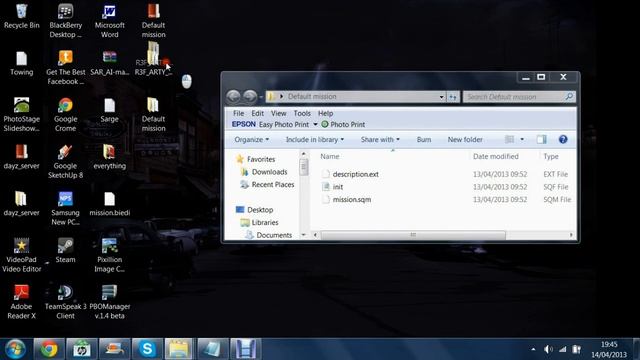Open the File menu
Screen dimensions: 640x360
point(238,113)
